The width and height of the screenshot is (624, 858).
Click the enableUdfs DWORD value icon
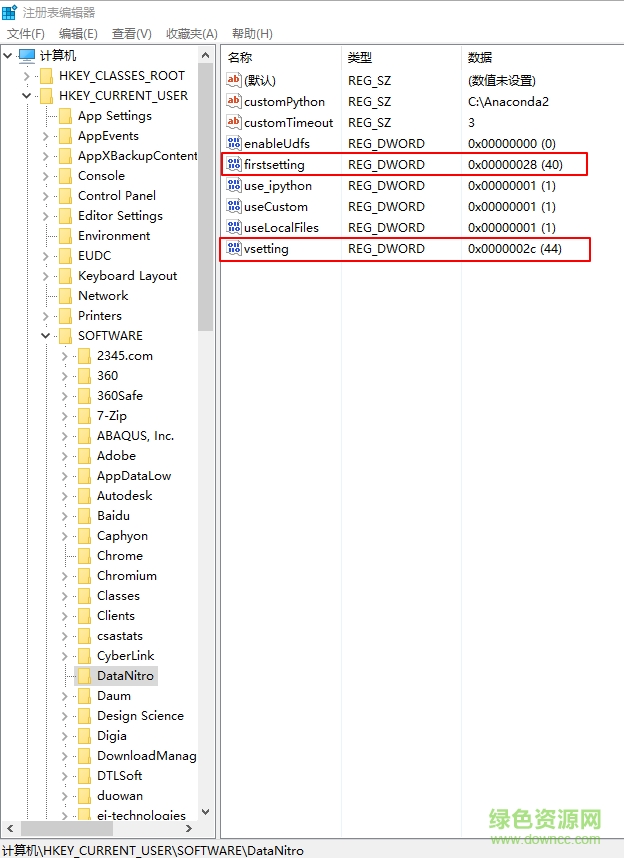(x=234, y=143)
